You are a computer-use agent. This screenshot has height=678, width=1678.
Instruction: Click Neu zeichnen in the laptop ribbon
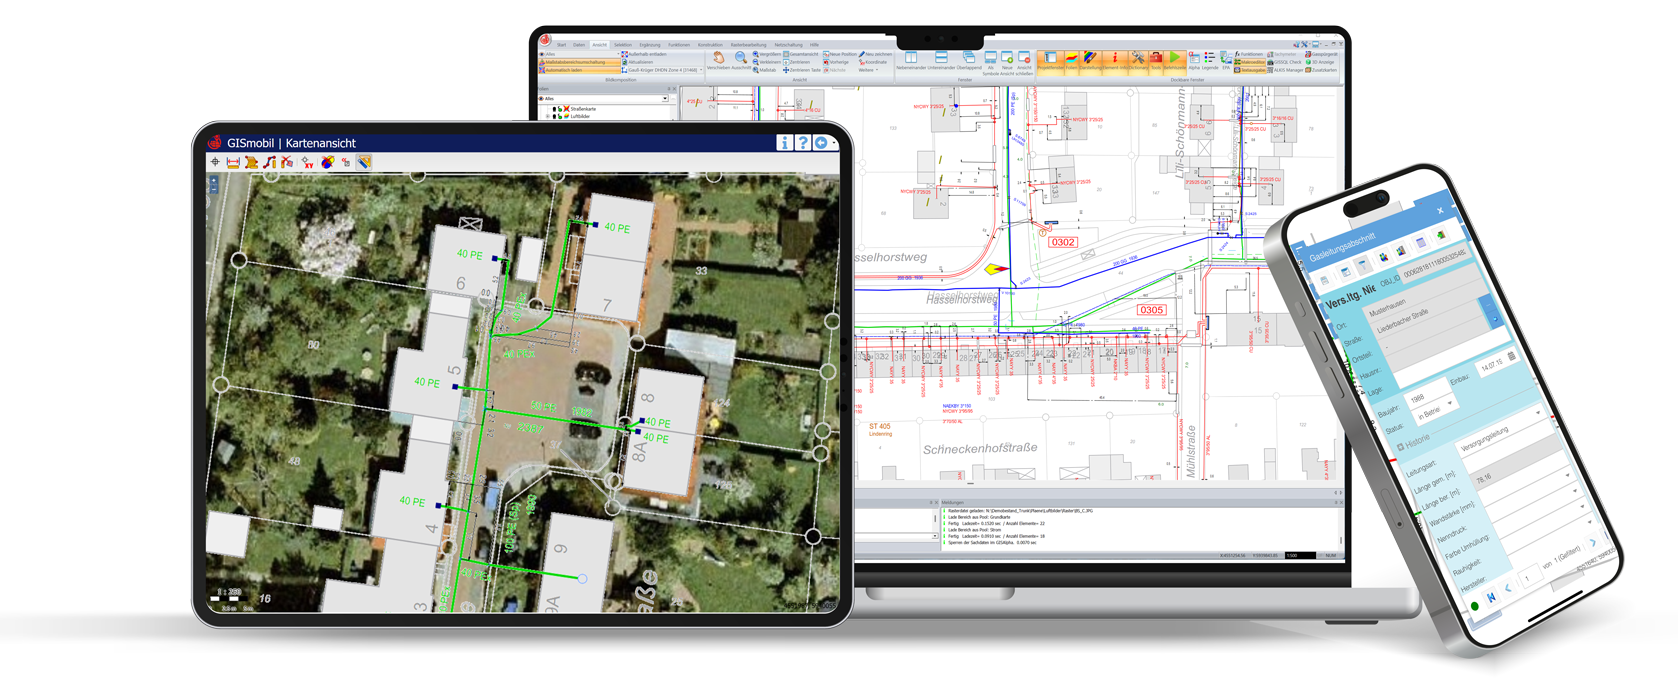876,54
